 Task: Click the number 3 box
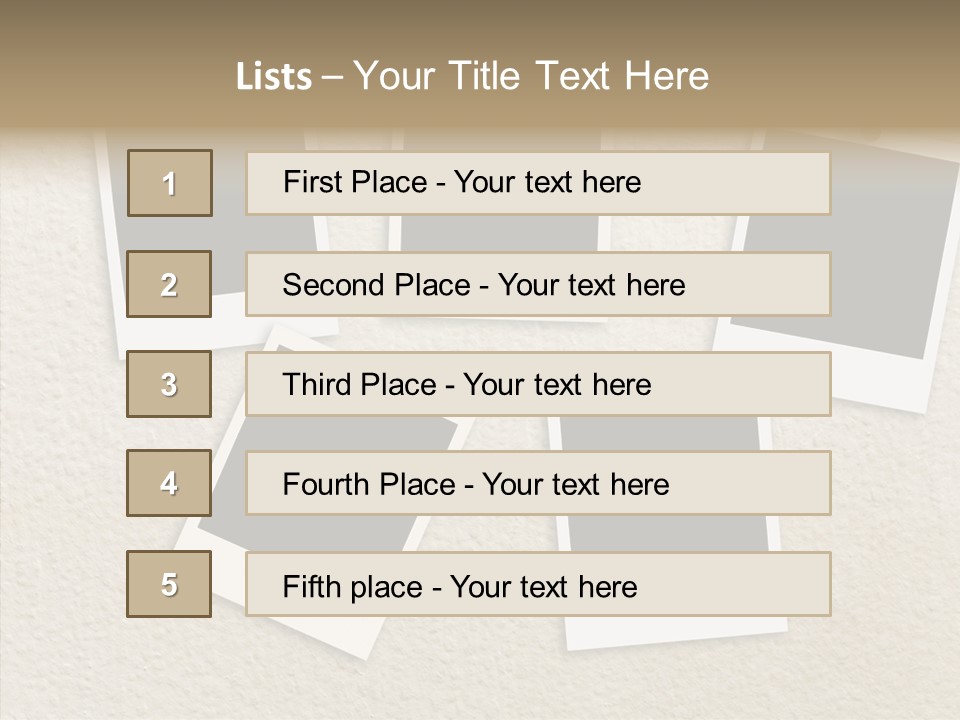169,384
